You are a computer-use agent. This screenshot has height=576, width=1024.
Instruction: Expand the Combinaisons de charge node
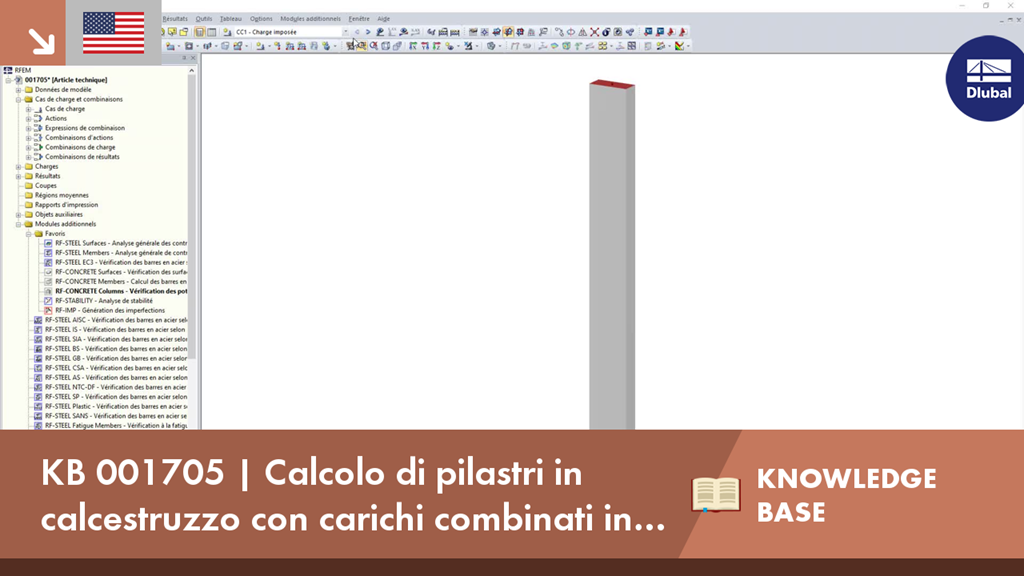tap(29, 147)
